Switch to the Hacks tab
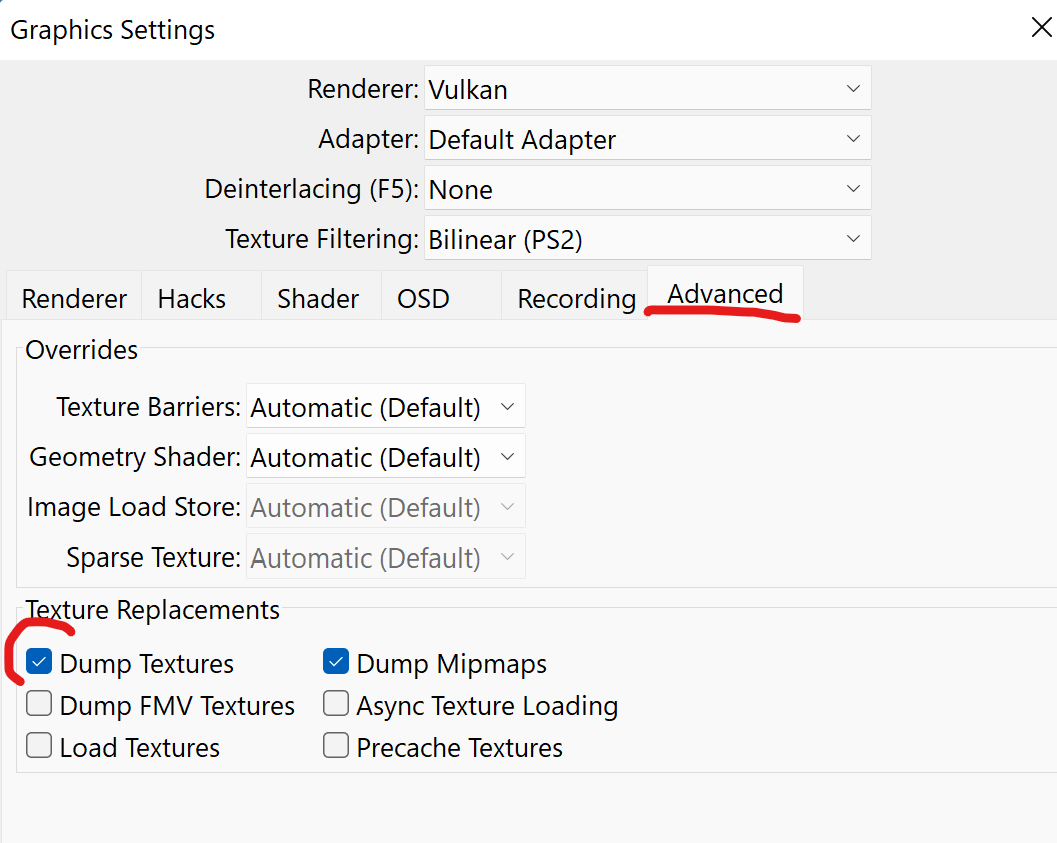This screenshot has width=1057, height=843. point(192,298)
